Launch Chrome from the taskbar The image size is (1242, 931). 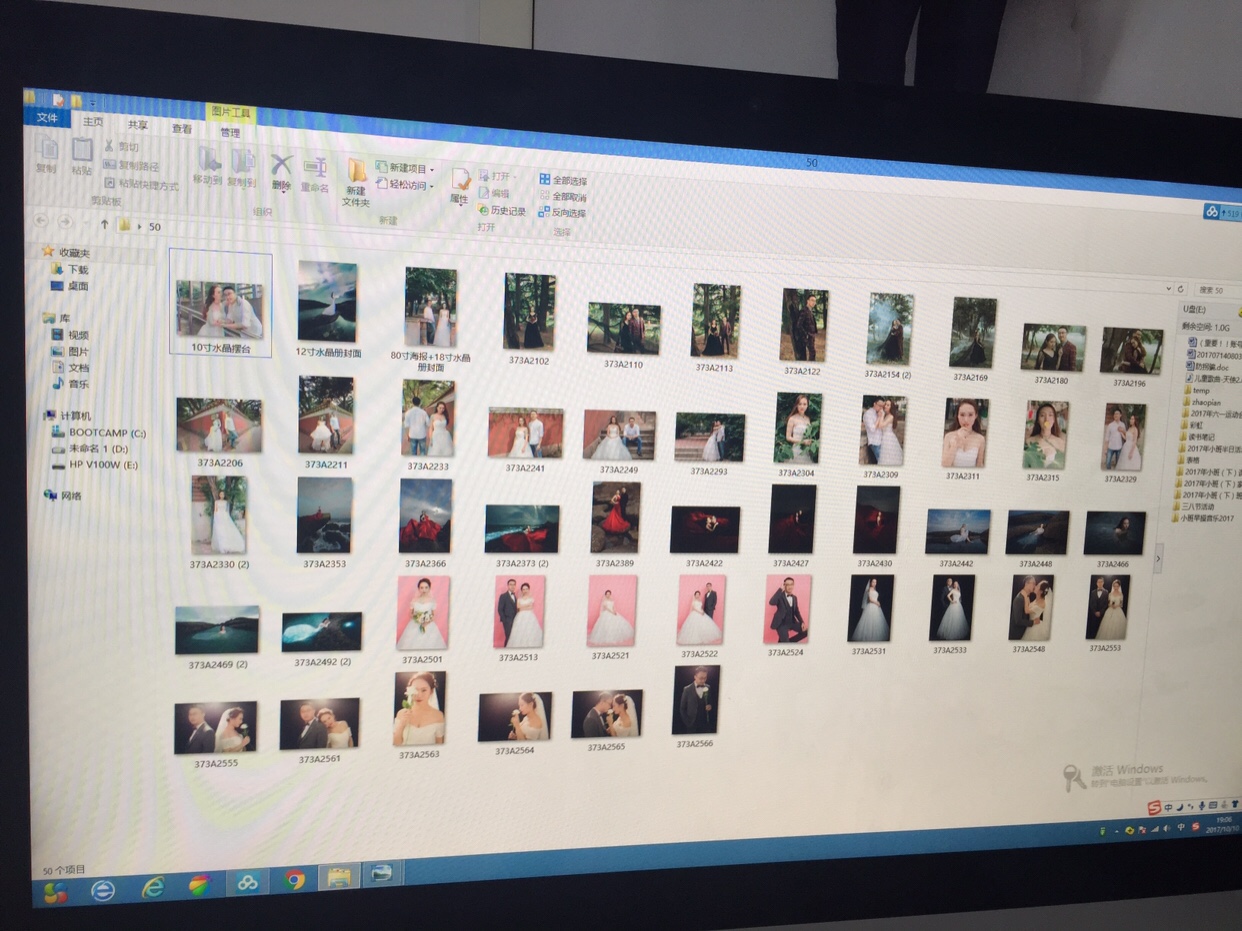pos(294,880)
